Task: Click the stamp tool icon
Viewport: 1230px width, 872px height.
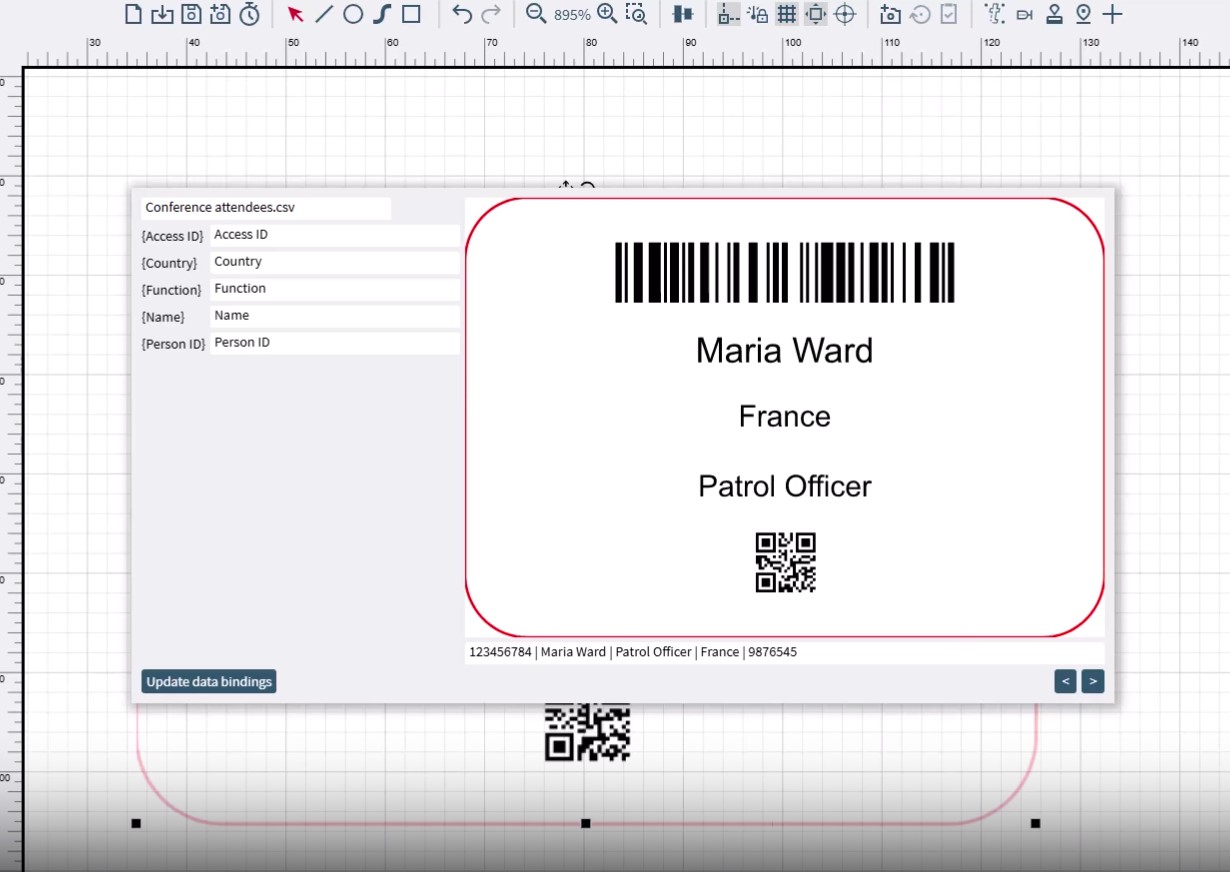Action: pyautogui.click(x=1054, y=14)
